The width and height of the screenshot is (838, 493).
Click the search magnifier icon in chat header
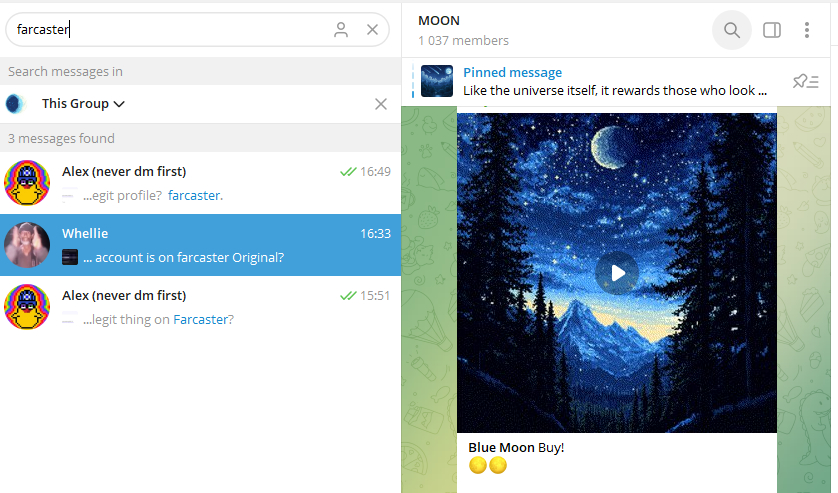tap(732, 30)
